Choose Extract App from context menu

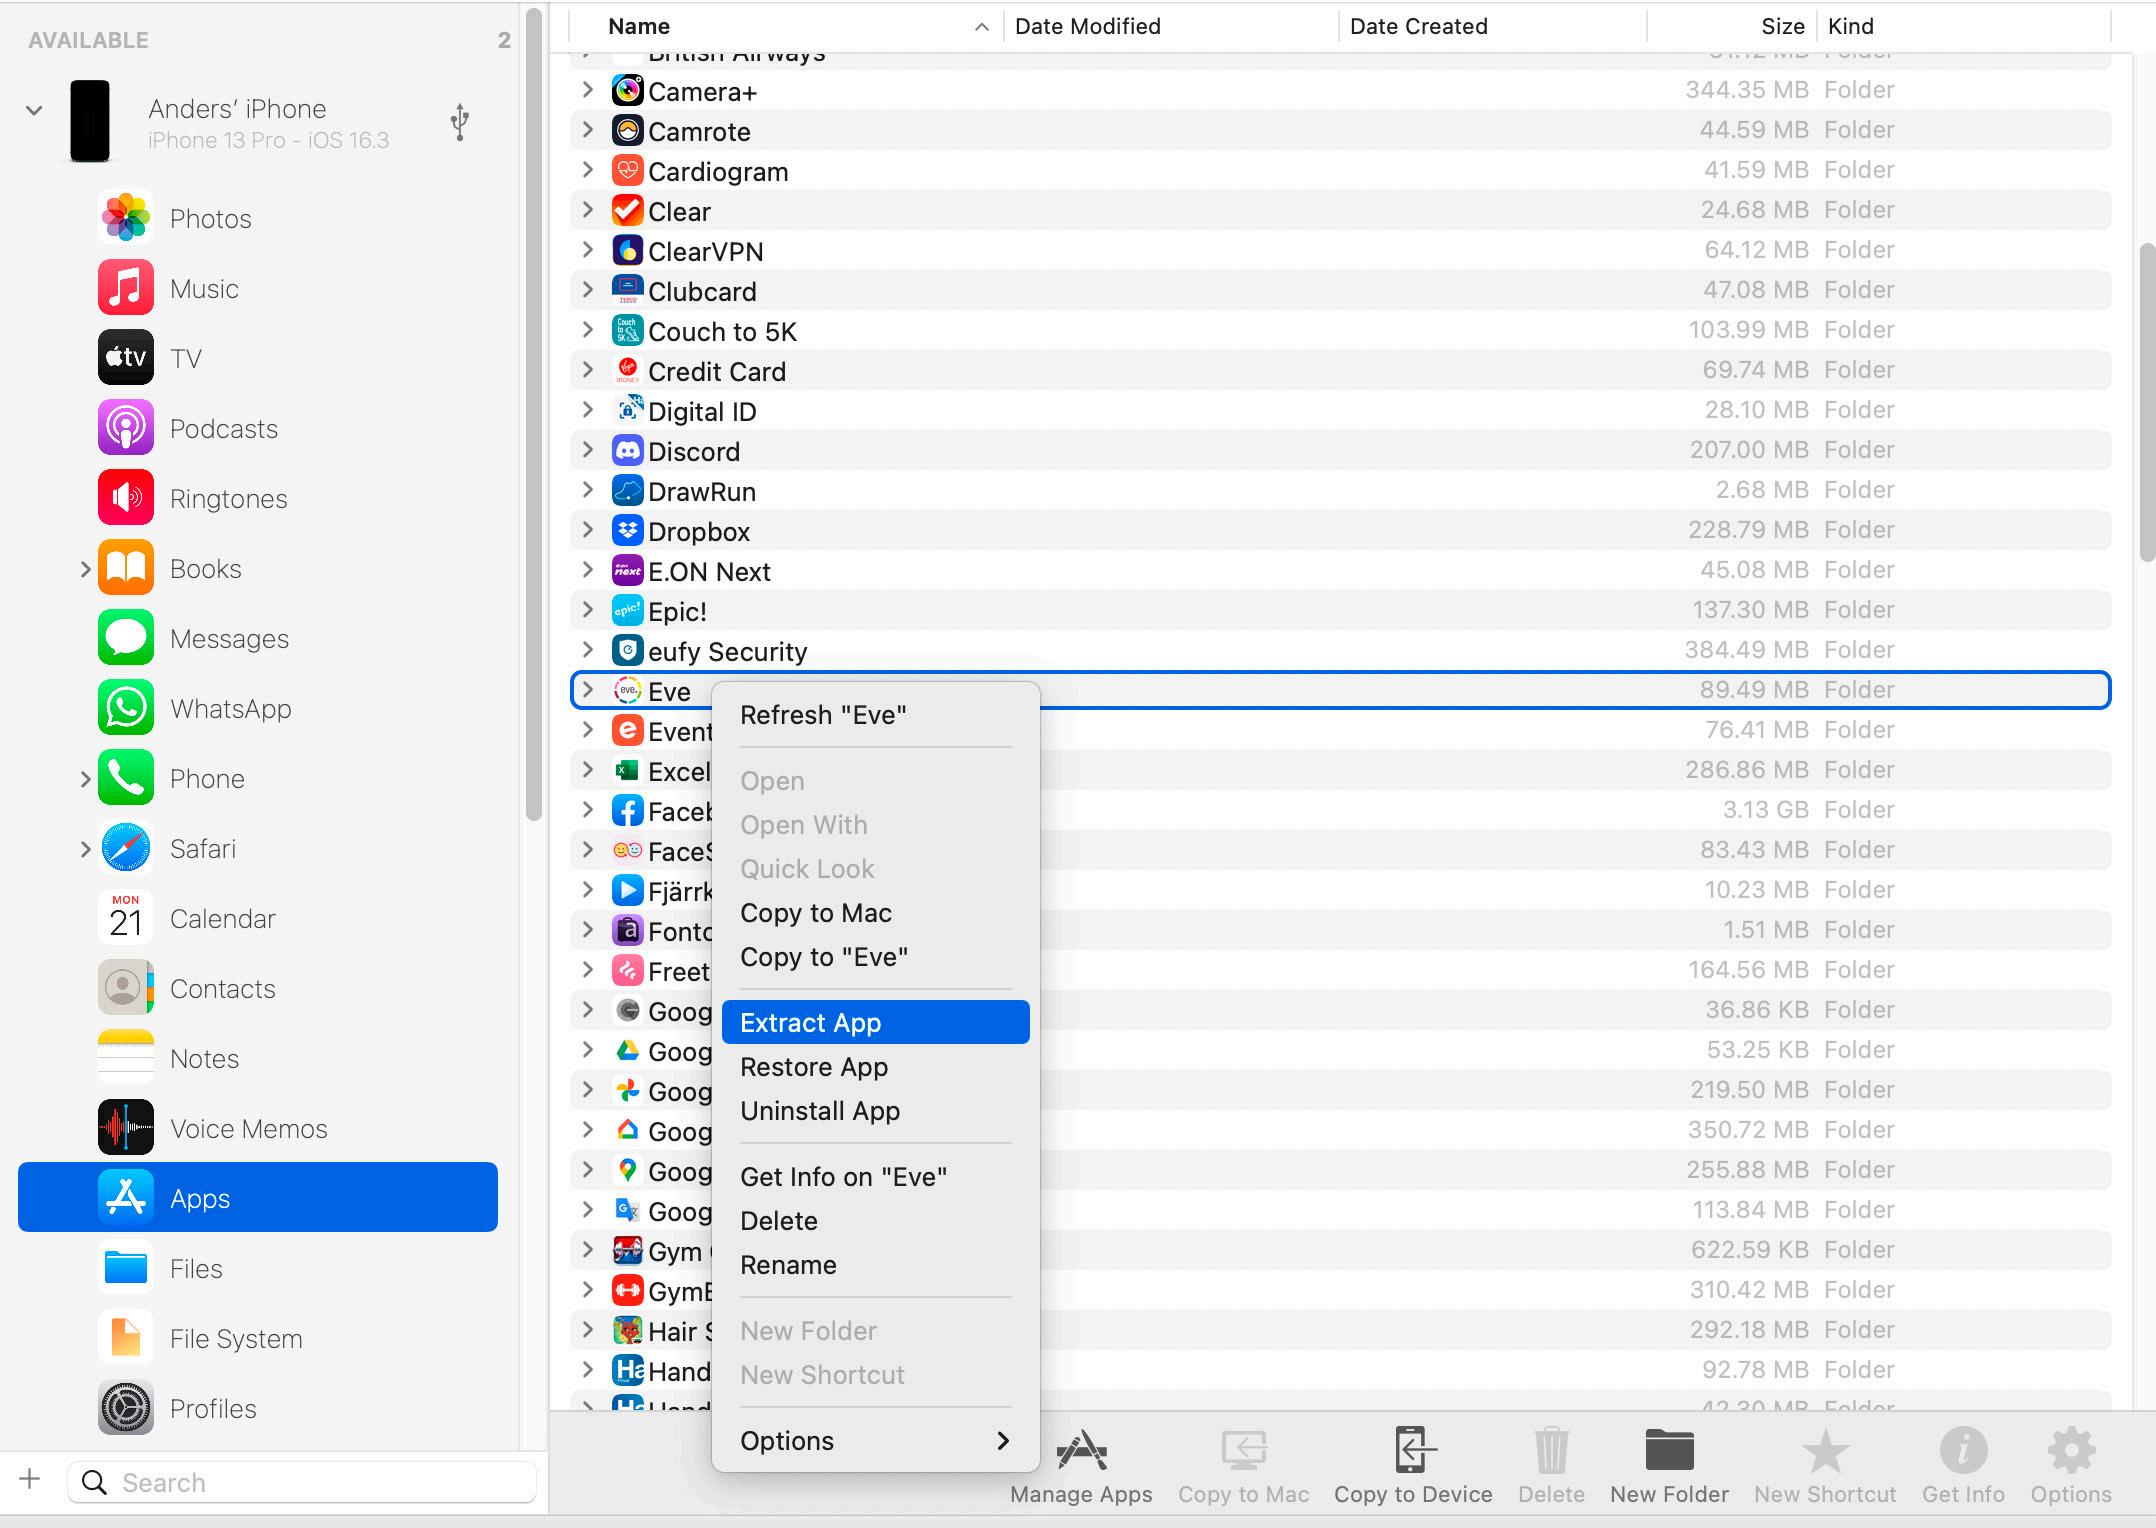point(810,1023)
